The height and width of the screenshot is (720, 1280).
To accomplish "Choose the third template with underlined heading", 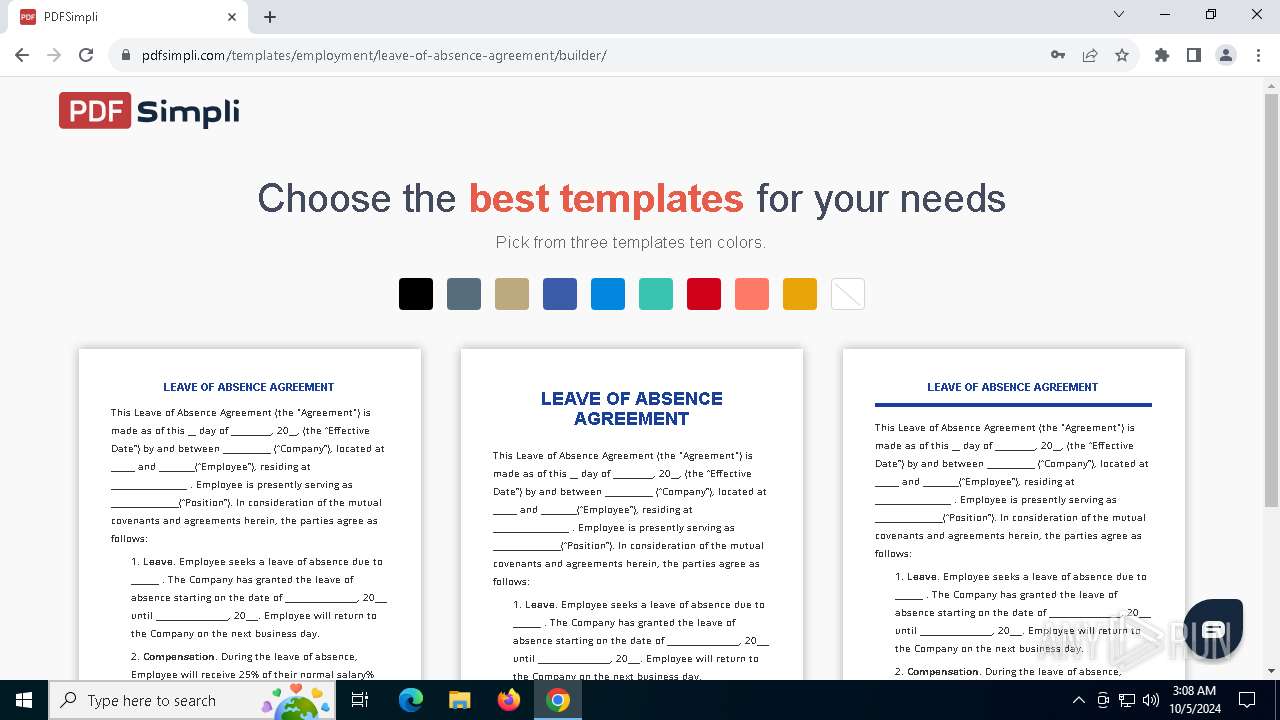I will (1014, 514).
